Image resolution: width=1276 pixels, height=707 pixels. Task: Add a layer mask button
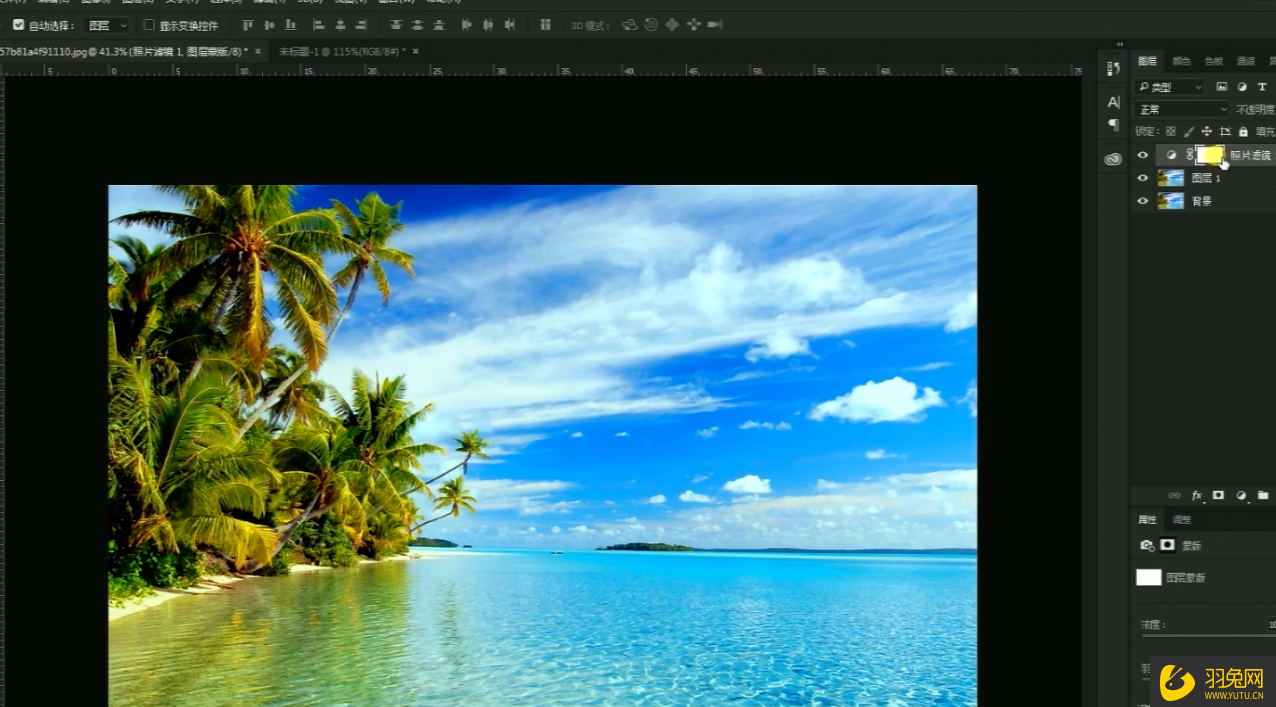tap(1218, 495)
